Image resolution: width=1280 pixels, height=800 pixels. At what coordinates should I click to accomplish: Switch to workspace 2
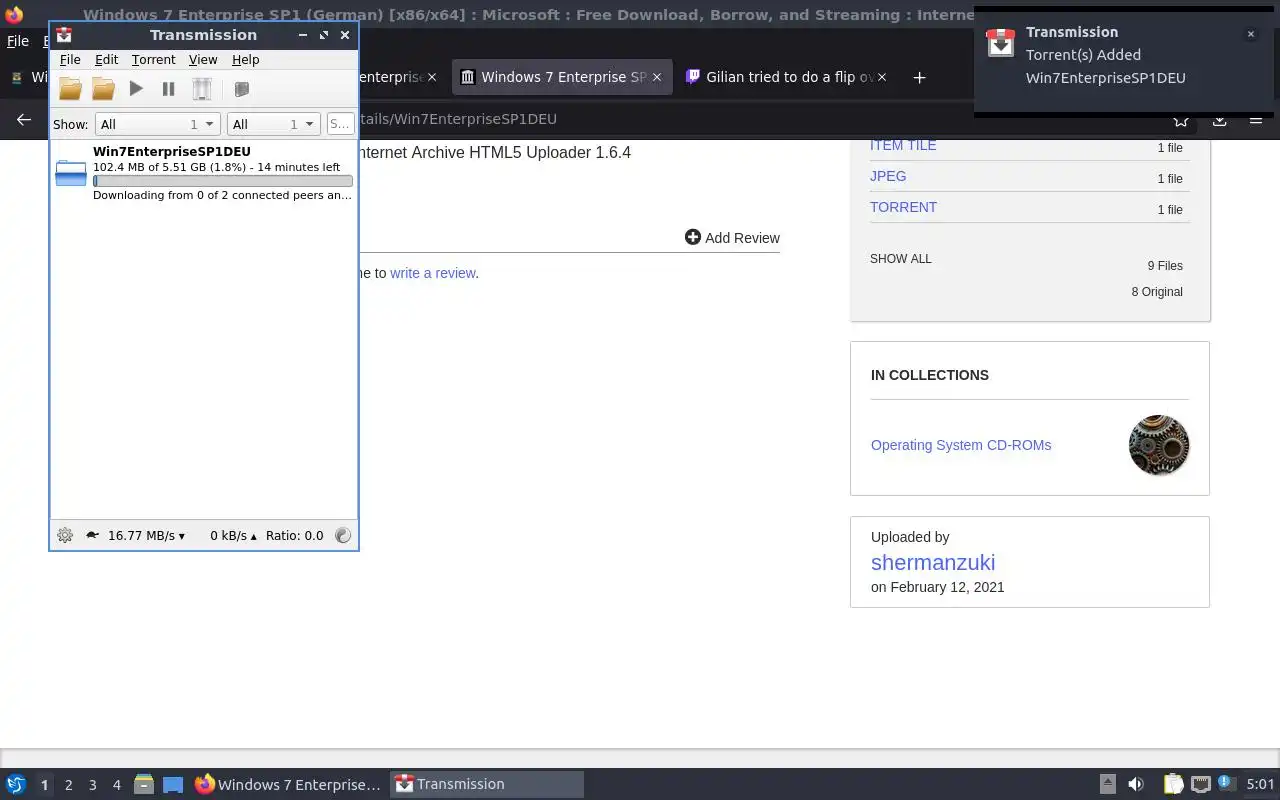click(68, 785)
